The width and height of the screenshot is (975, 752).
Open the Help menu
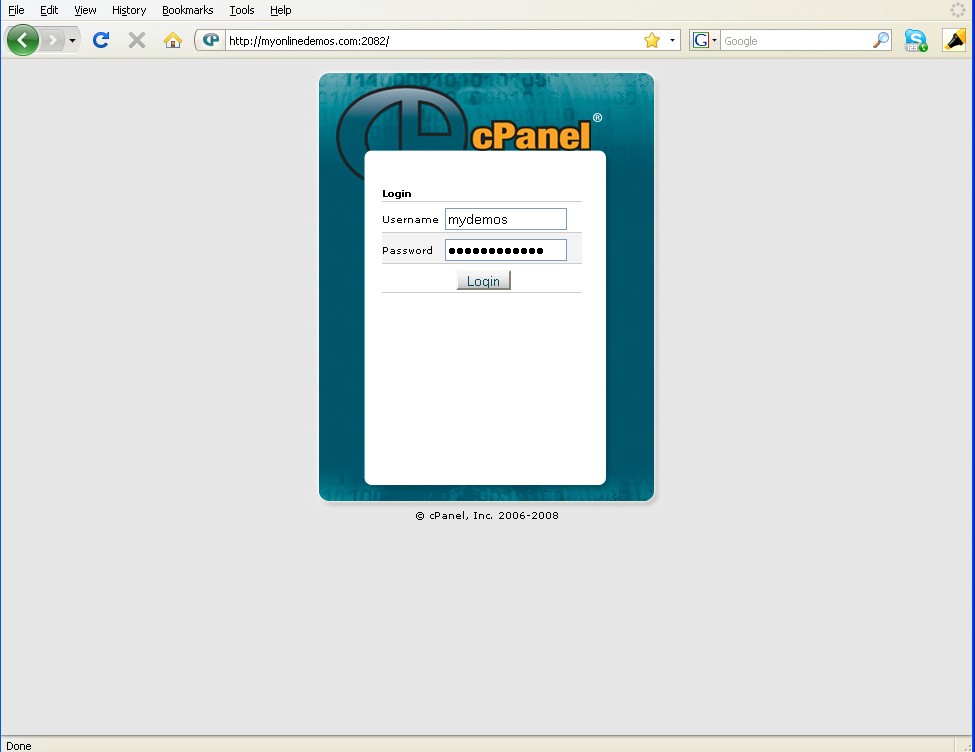click(280, 10)
